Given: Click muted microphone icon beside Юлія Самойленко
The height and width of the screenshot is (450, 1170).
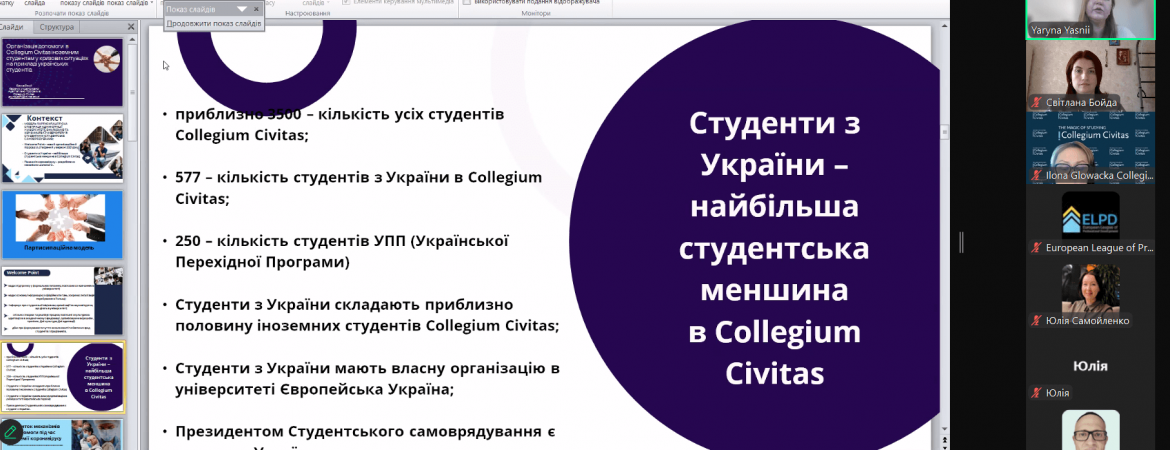Looking at the screenshot, I should click(1036, 321).
